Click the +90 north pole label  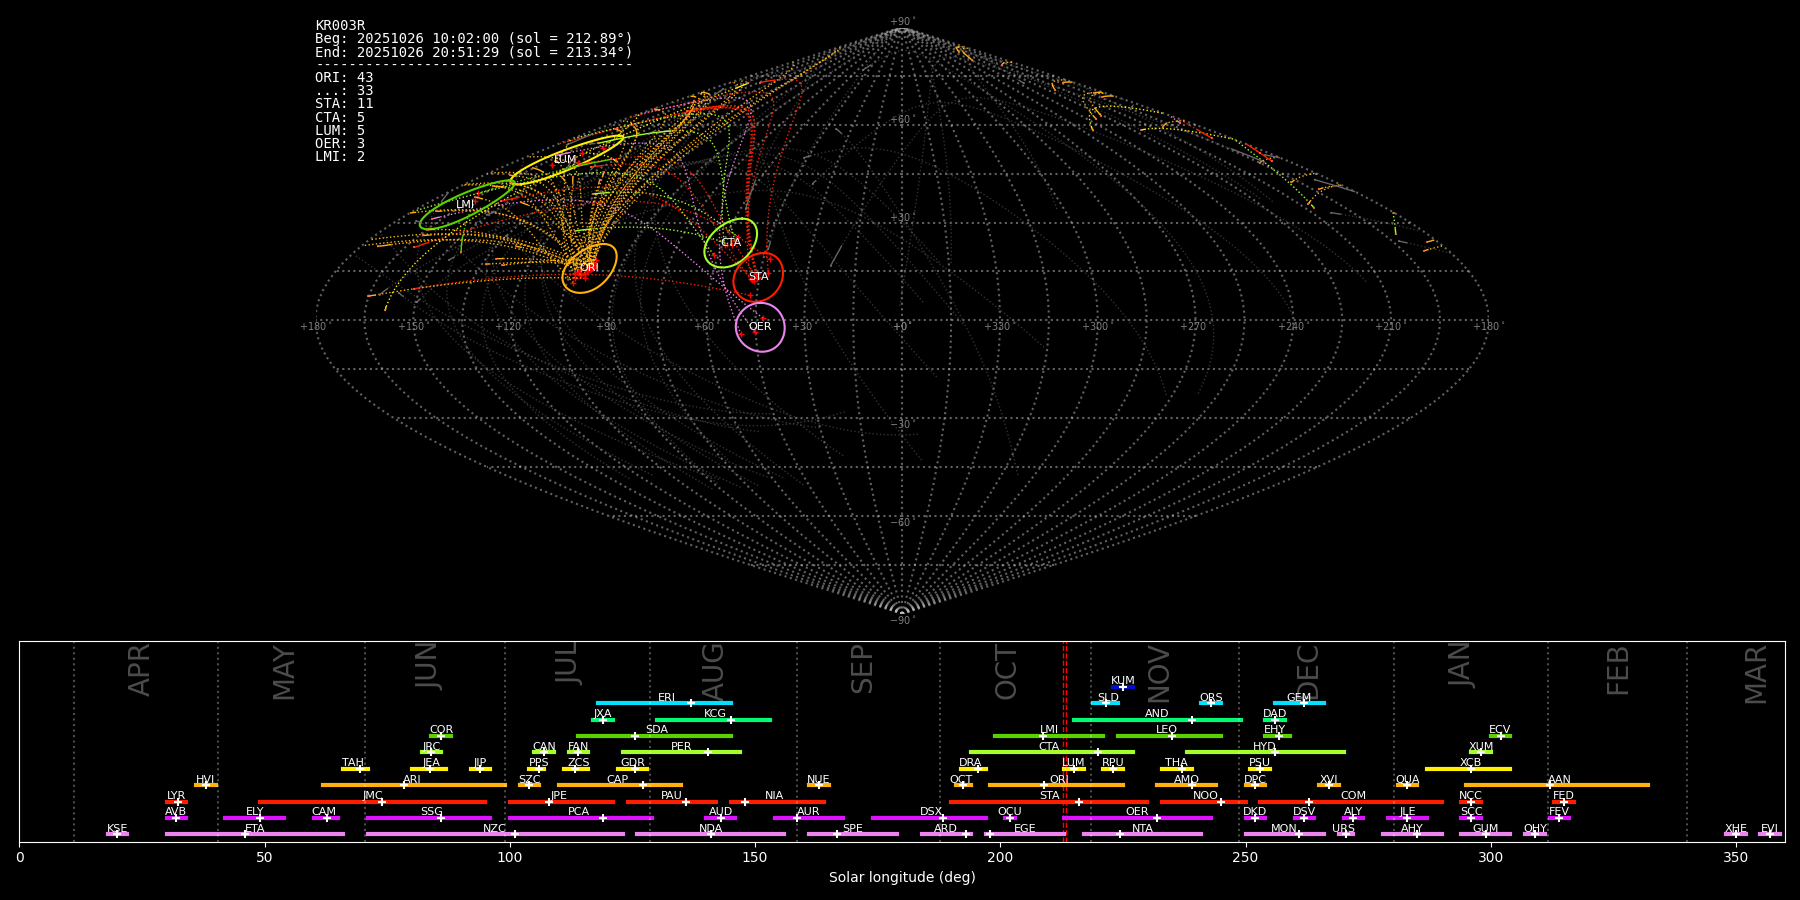pos(901,22)
